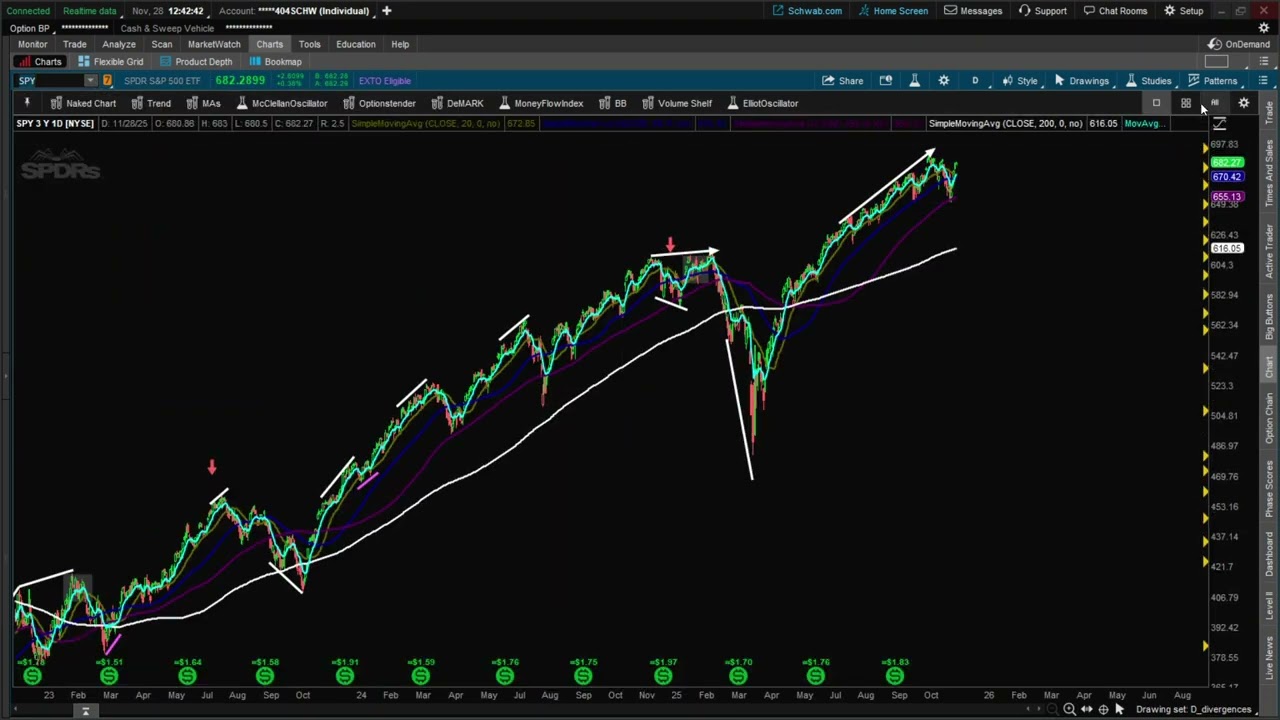Open the Drawing set D_divergences selector
1280x720 pixels.
(1194, 709)
